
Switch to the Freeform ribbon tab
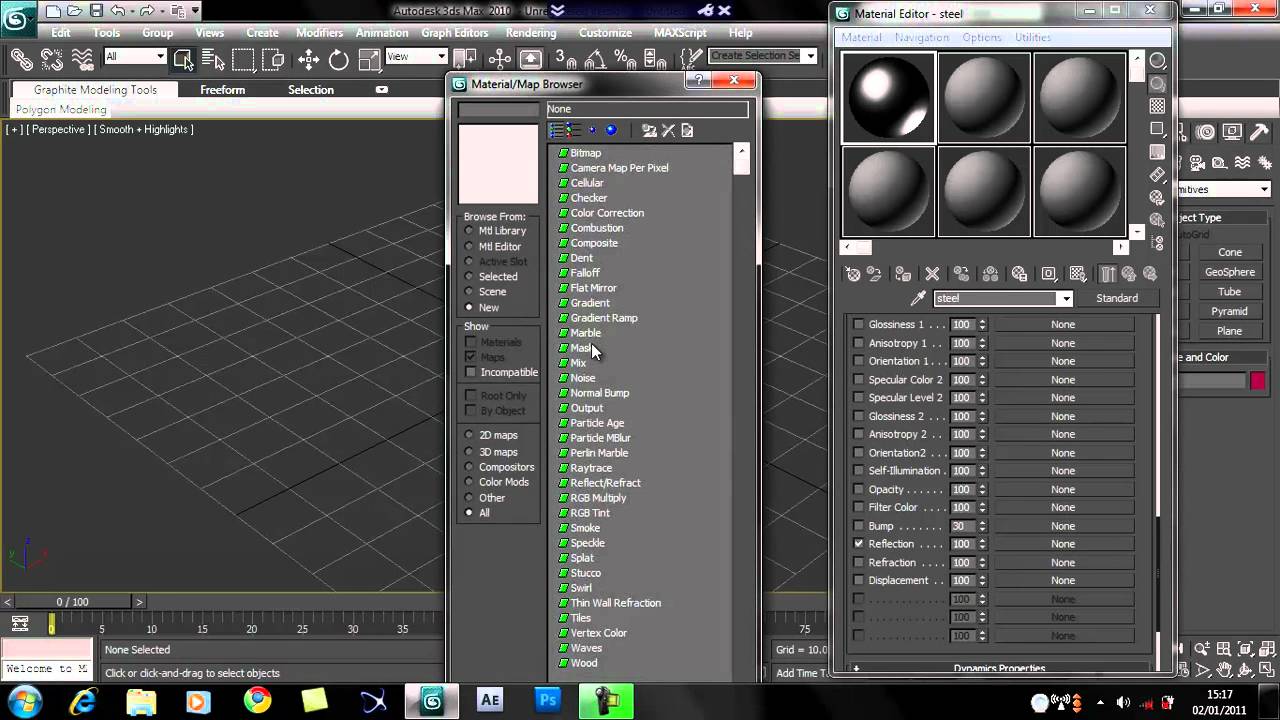pyautogui.click(x=222, y=90)
